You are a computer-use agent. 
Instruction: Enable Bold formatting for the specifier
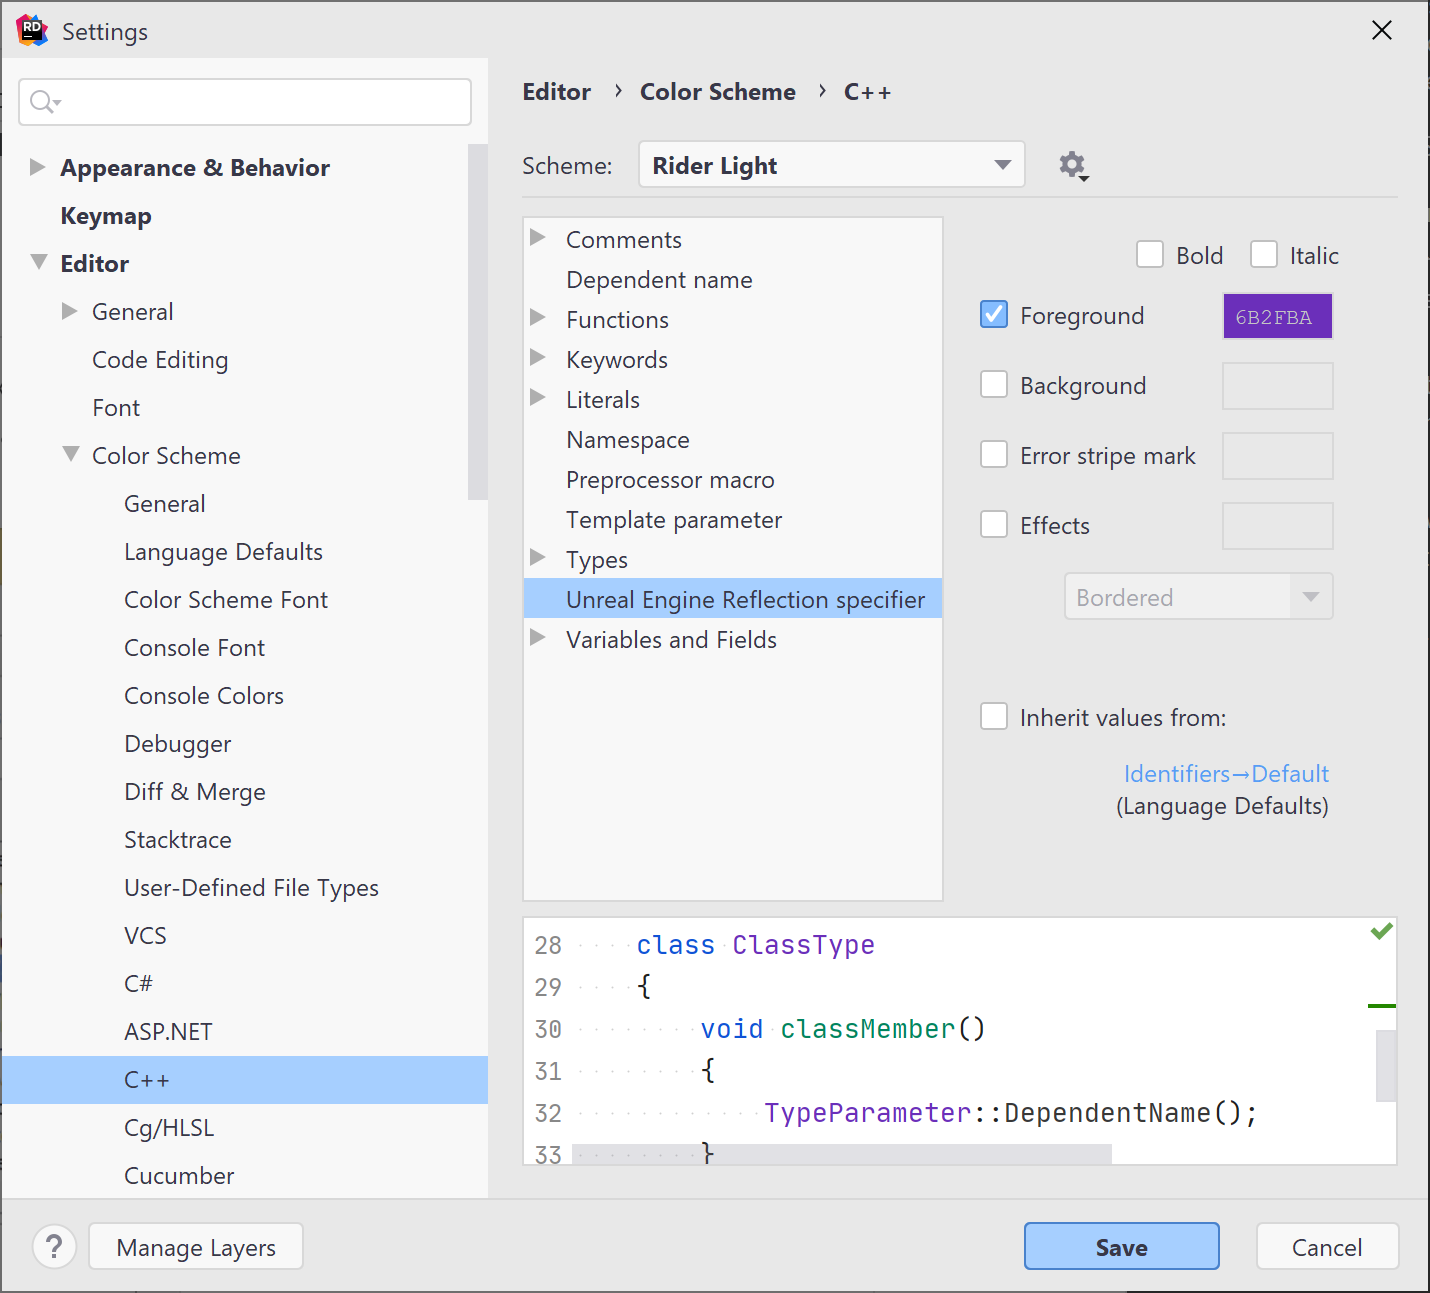(1150, 255)
